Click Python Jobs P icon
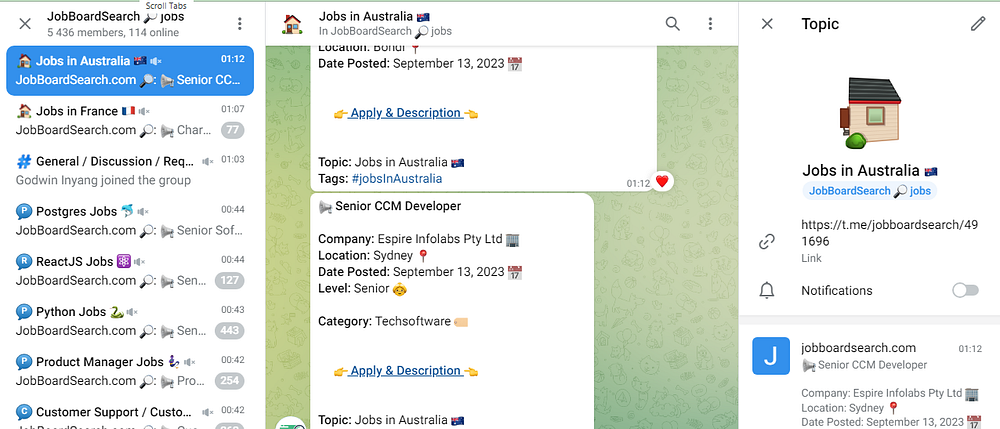This screenshot has width=1000, height=429. coord(24,312)
